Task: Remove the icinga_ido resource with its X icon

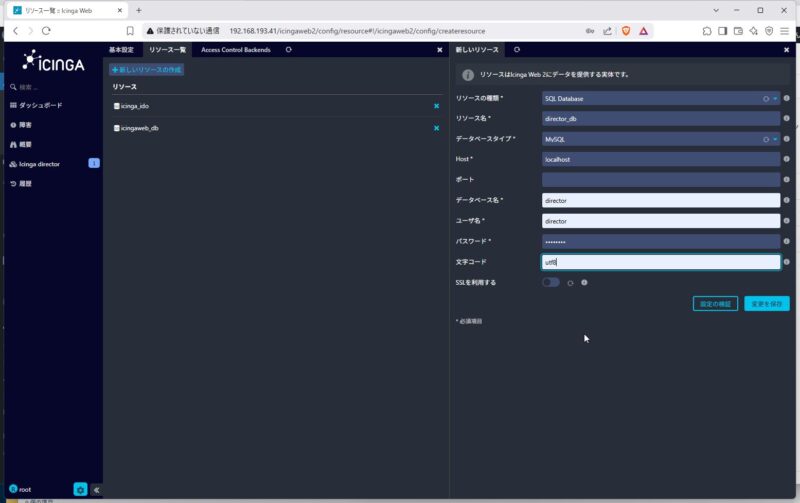Action: (436, 106)
